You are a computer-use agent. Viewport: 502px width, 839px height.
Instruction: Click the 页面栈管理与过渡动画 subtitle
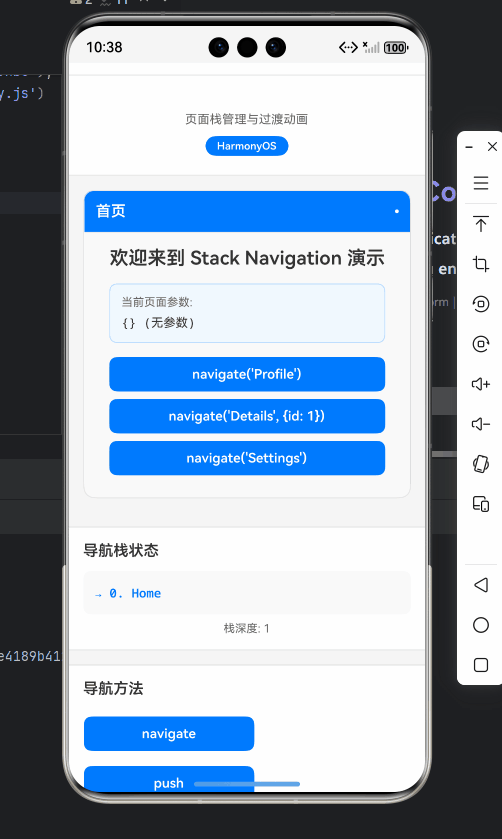(x=247, y=119)
